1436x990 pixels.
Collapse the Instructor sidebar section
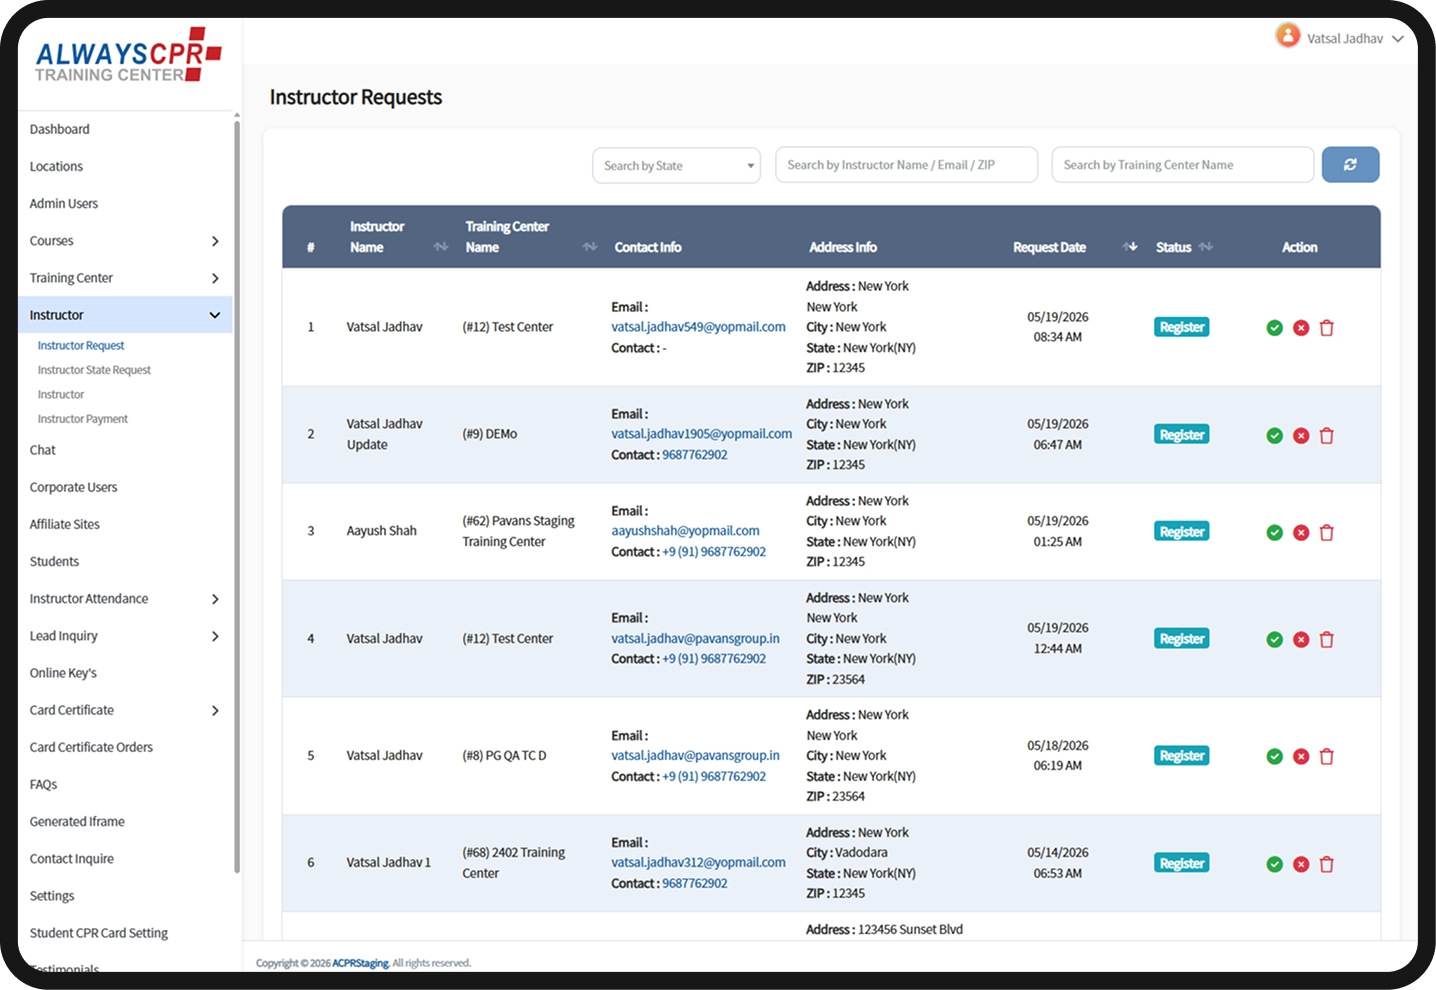125,315
